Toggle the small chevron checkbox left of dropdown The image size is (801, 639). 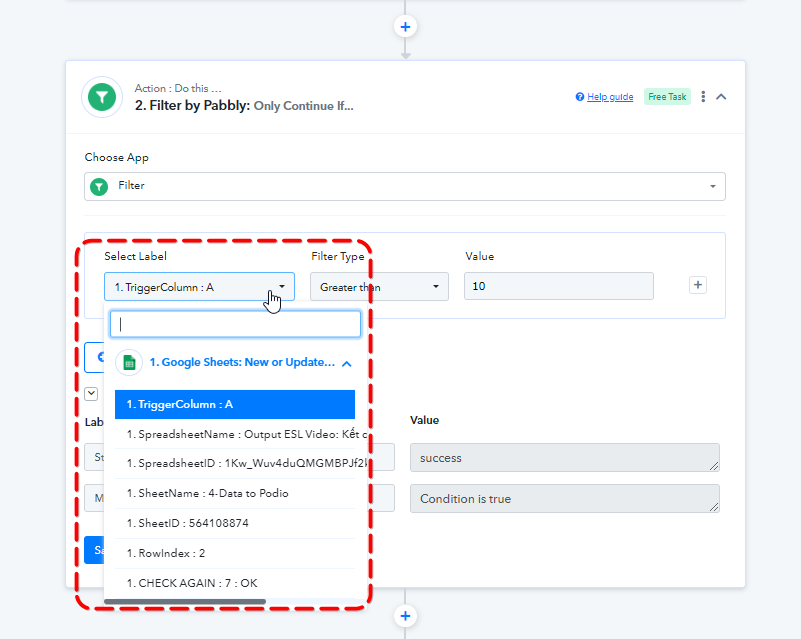click(x=91, y=394)
